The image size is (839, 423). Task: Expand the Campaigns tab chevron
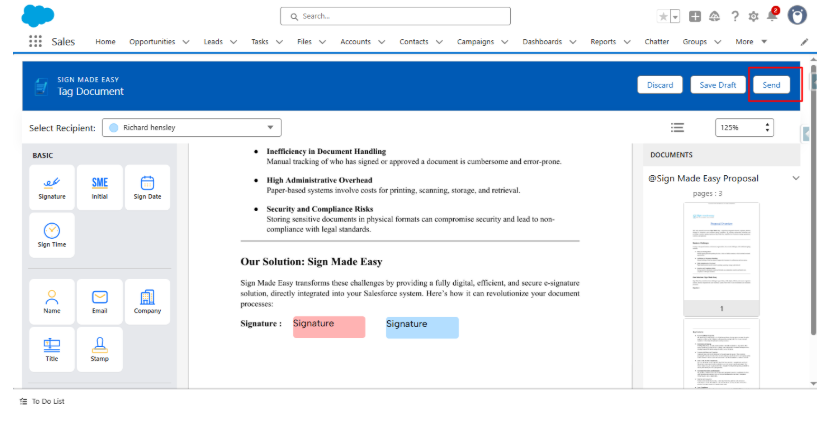505,42
